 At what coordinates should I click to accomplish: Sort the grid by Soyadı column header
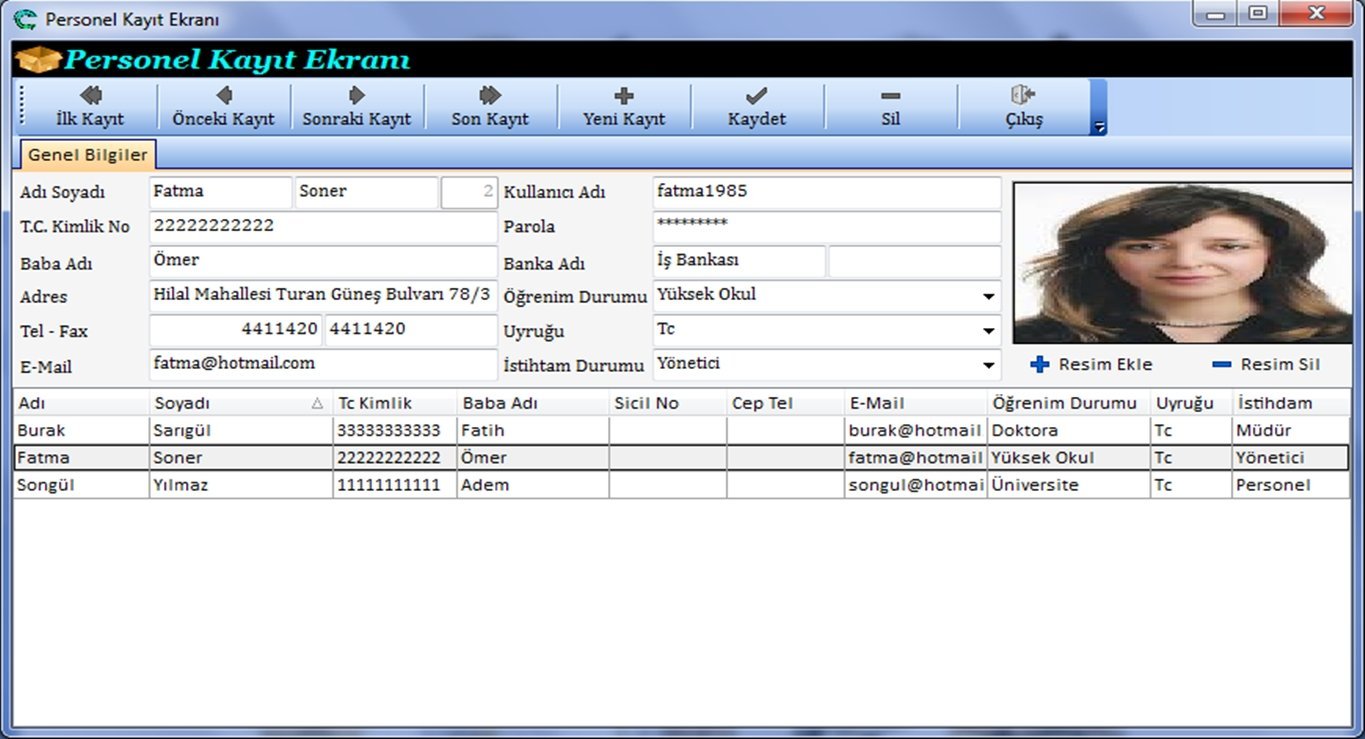230,403
